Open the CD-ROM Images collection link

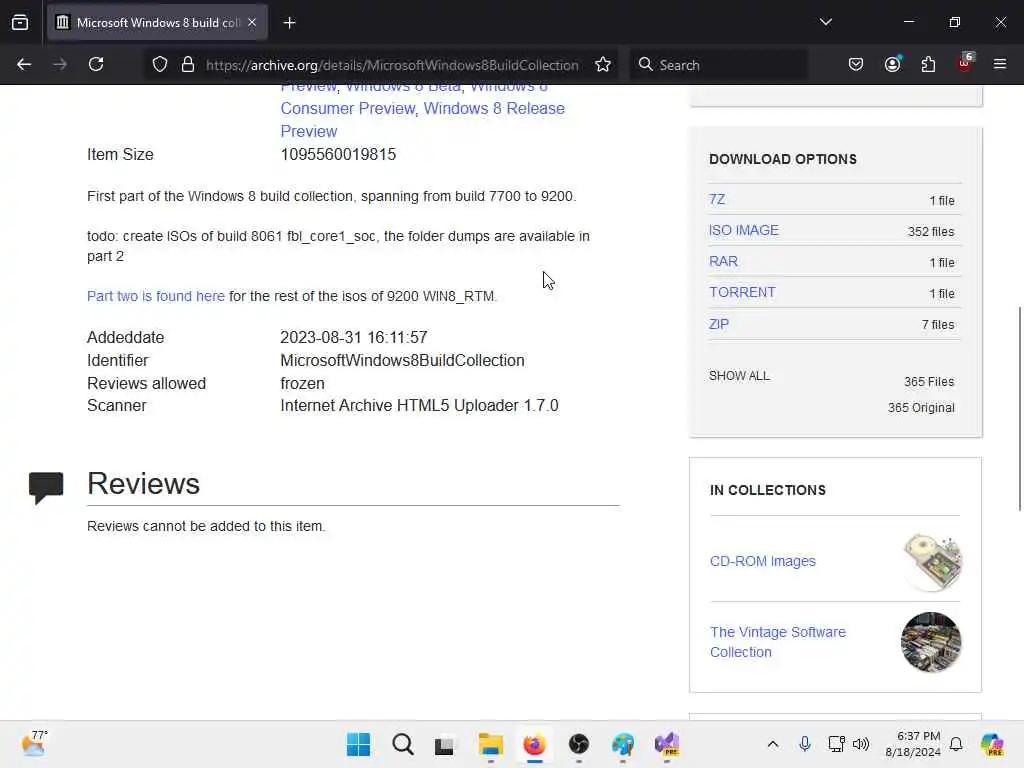click(763, 561)
